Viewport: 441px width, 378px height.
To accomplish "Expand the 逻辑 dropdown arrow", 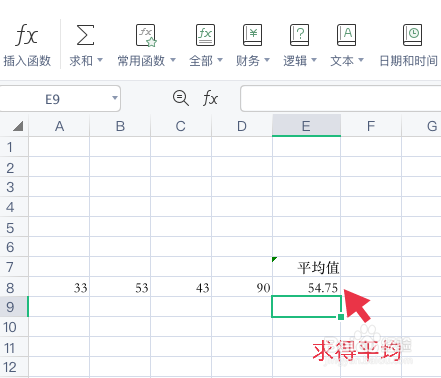I will (x=314, y=61).
